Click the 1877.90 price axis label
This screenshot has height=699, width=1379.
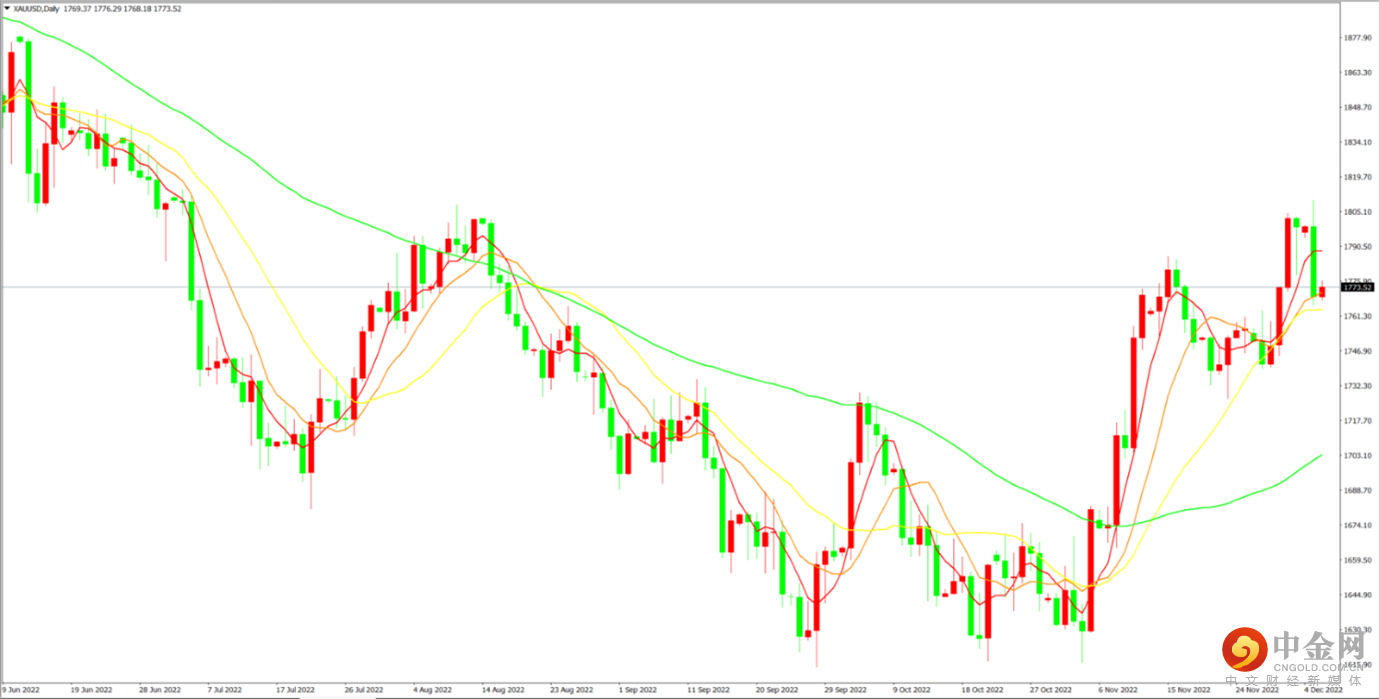pos(1356,38)
